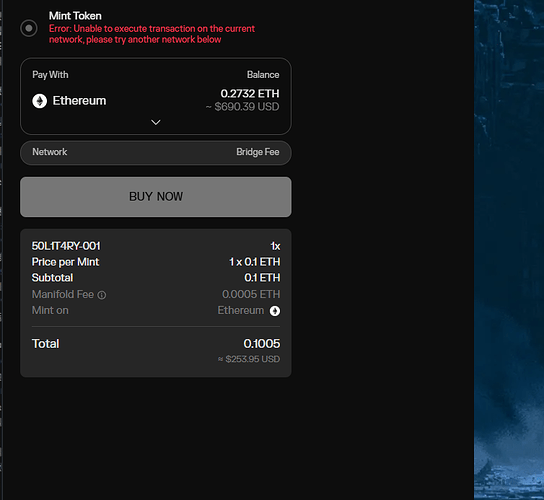Click the Total 0.1005 amount

tap(262, 344)
